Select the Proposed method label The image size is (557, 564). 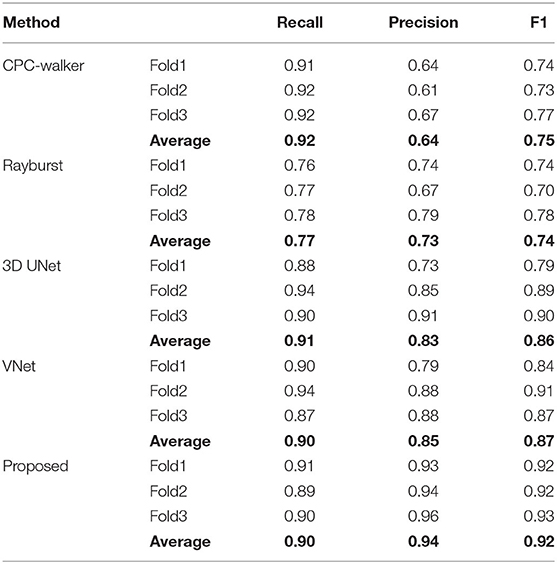(x=35, y=467)
